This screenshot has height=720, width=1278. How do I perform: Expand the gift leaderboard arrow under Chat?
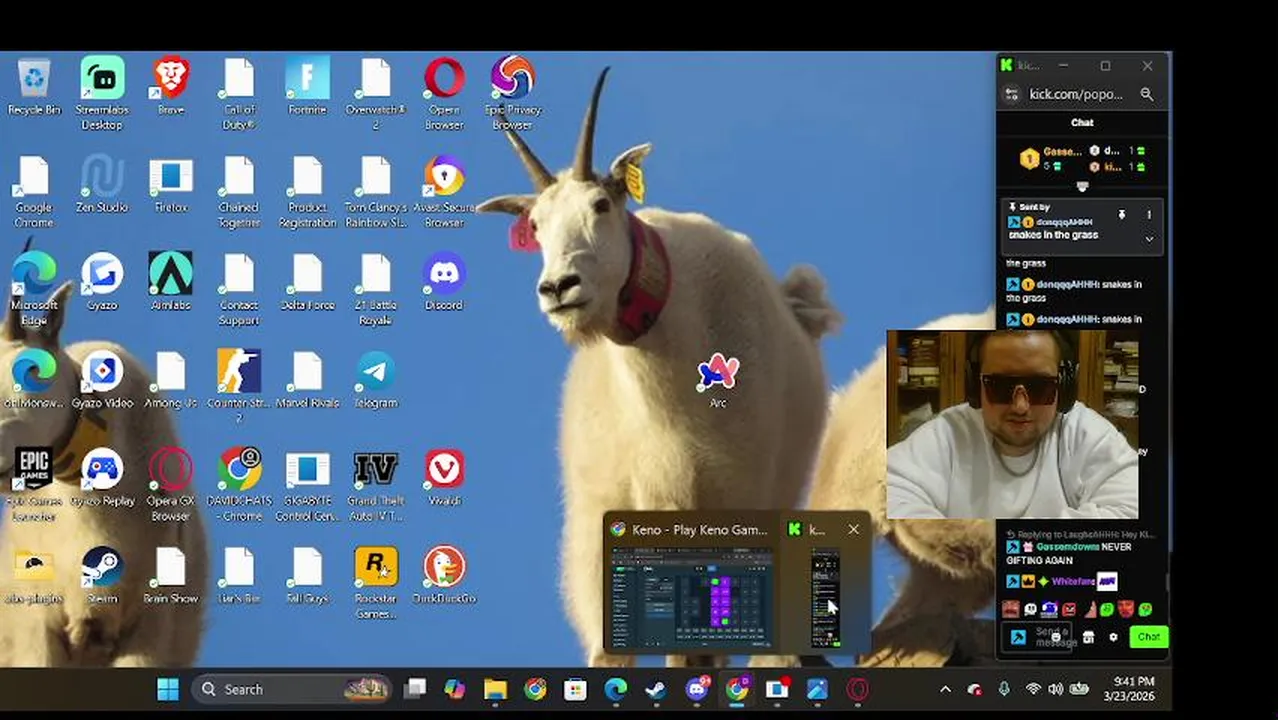pos(1082,187)
